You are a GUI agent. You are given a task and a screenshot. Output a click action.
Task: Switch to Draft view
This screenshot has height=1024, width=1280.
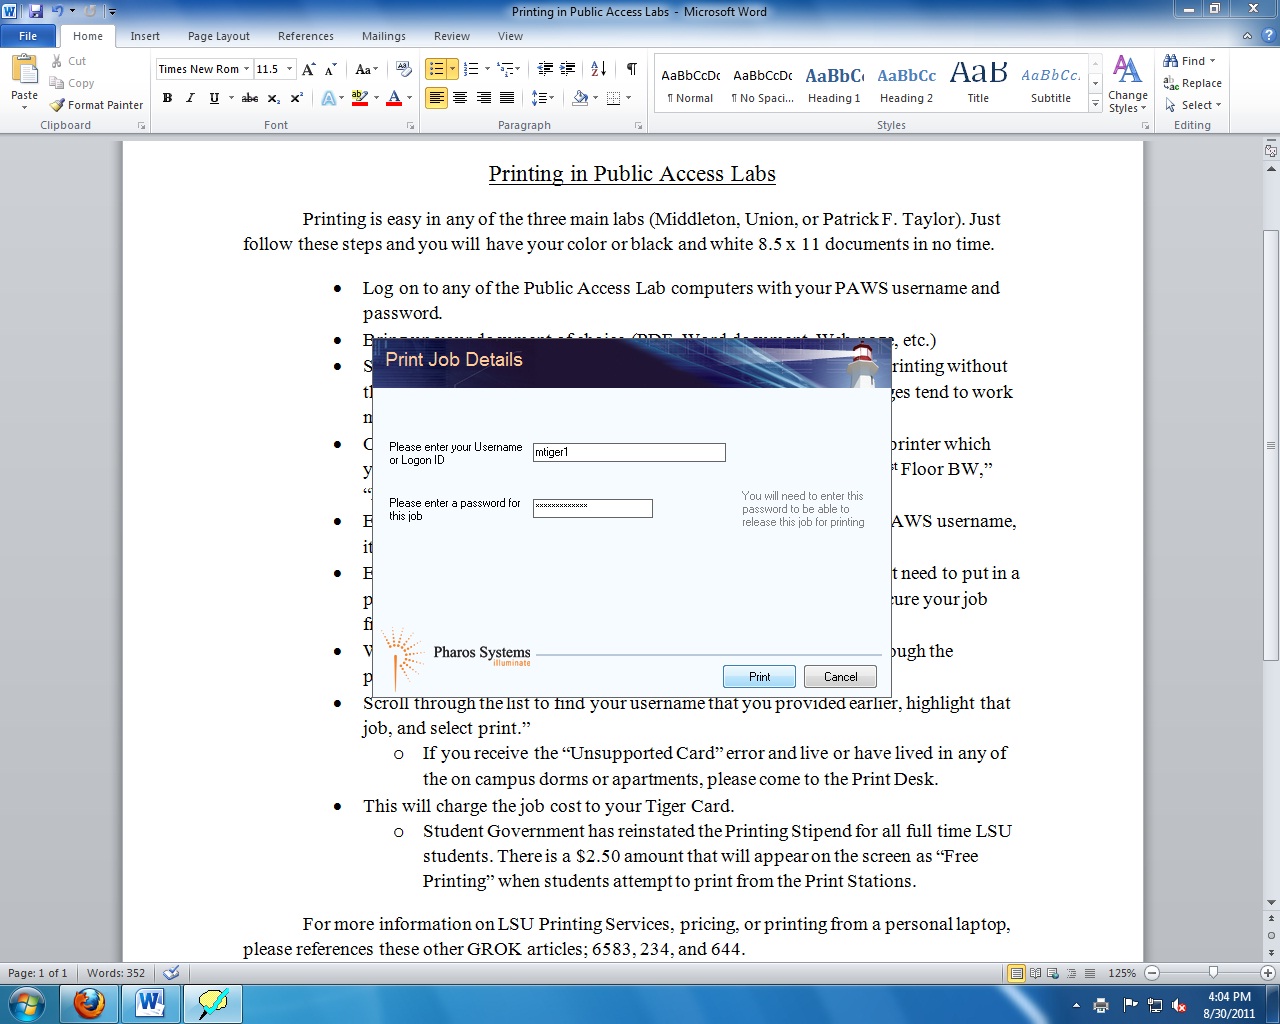coord(1089,973)
